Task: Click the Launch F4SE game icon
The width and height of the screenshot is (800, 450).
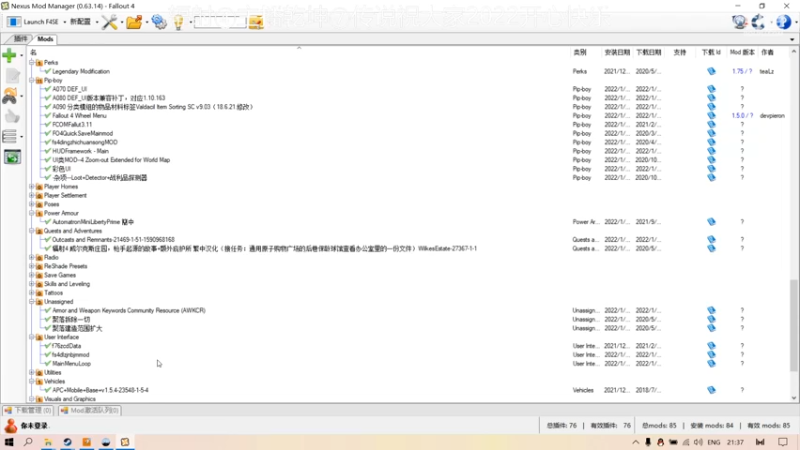Action: [x=14, y=21]
